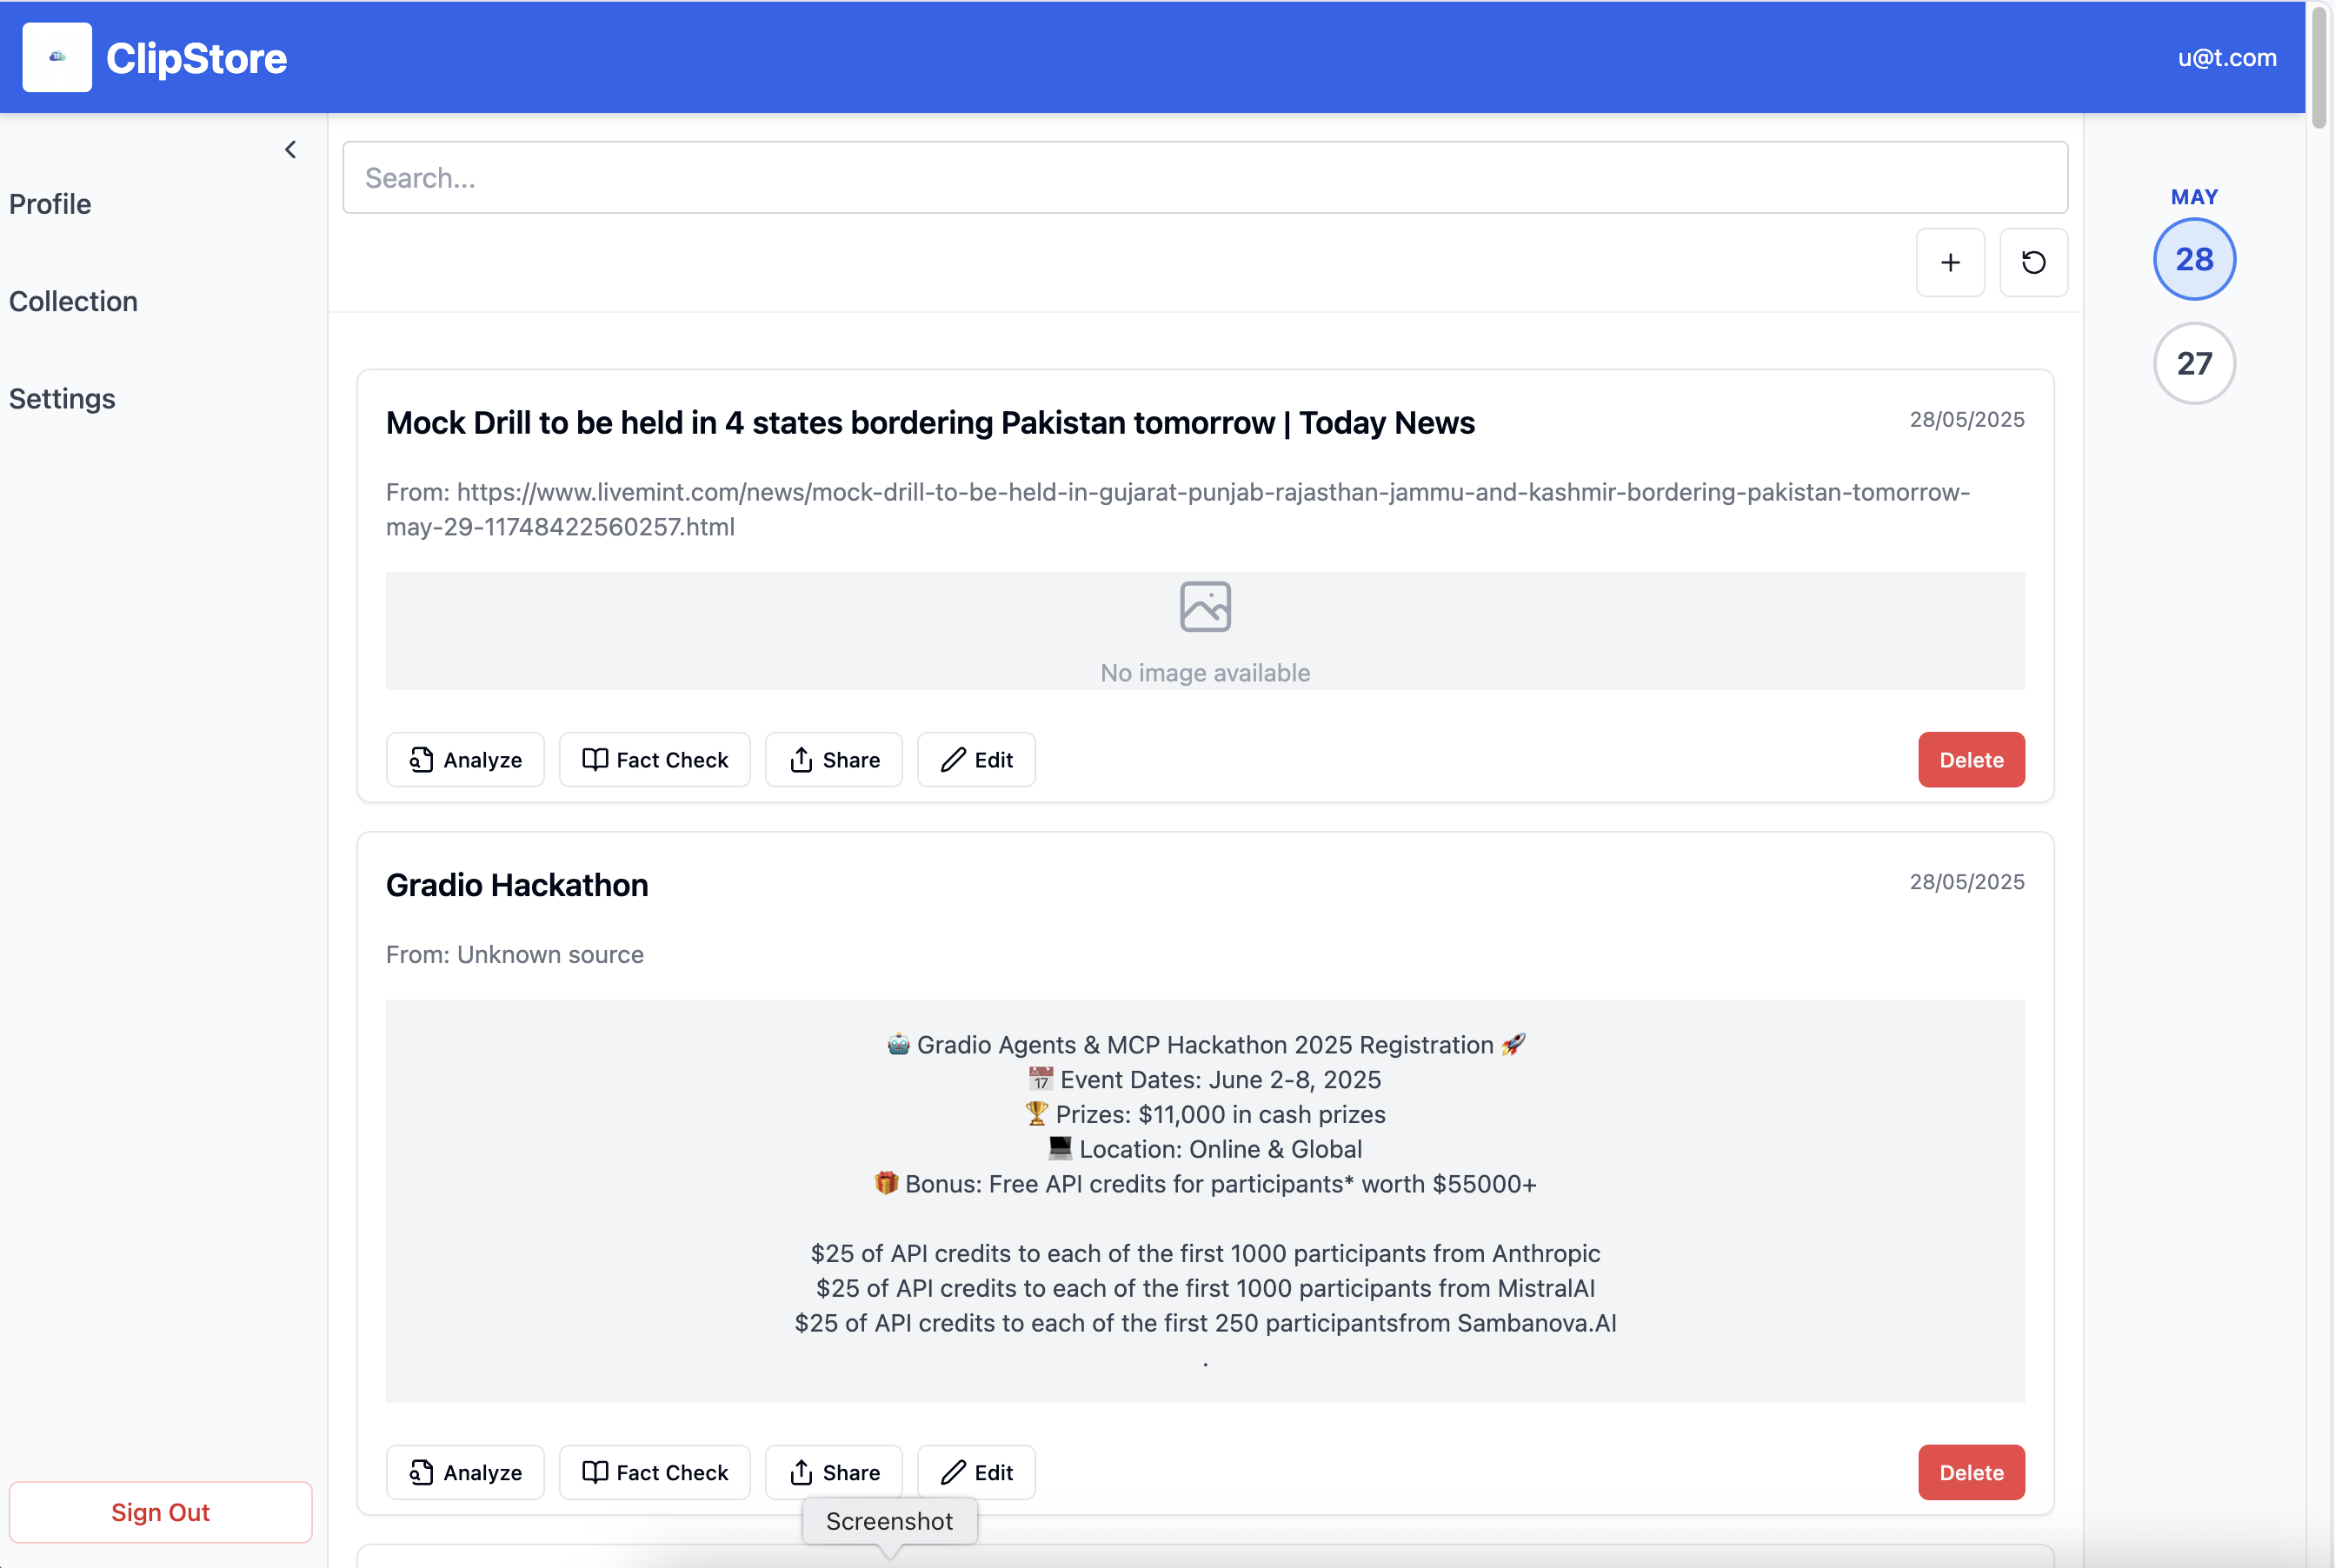
Task: Delete the Gradio Hackathon clip
Action: [1970, 1472]
